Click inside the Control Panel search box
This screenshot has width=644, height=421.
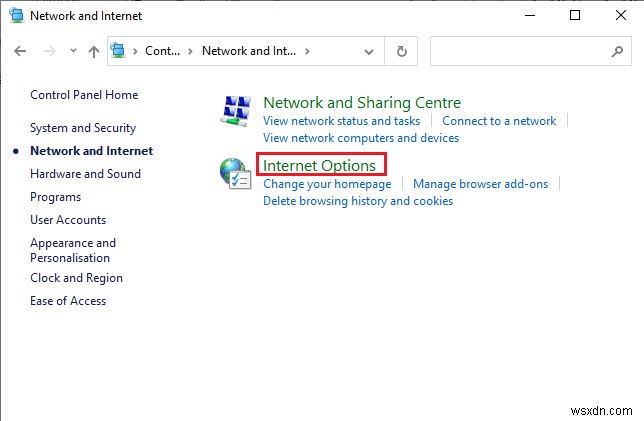click(x=515, y=51)
